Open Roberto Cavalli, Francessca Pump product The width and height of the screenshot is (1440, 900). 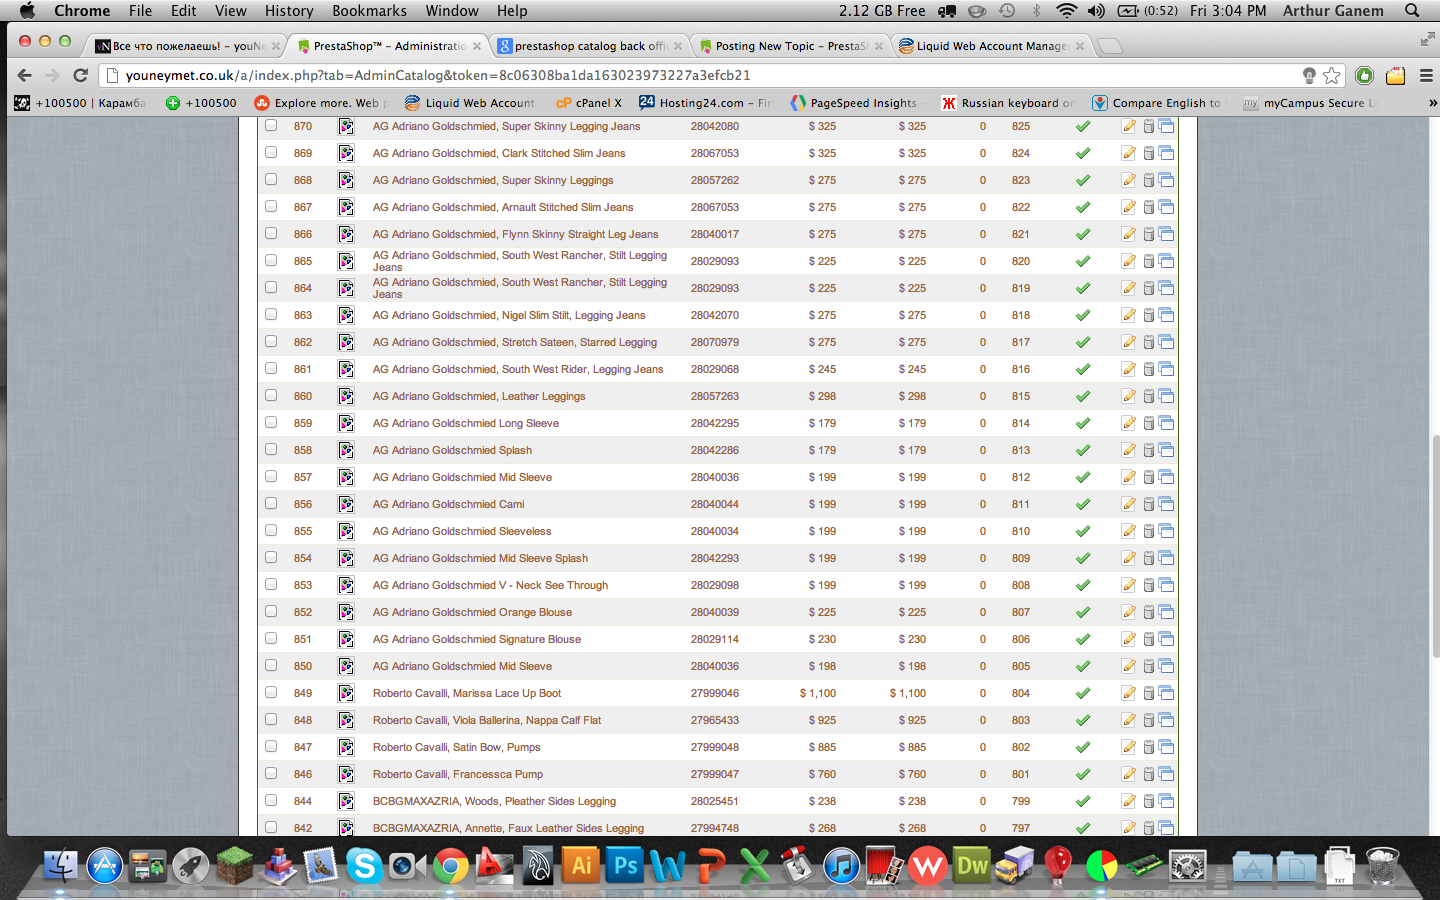(x=458, y=774)
